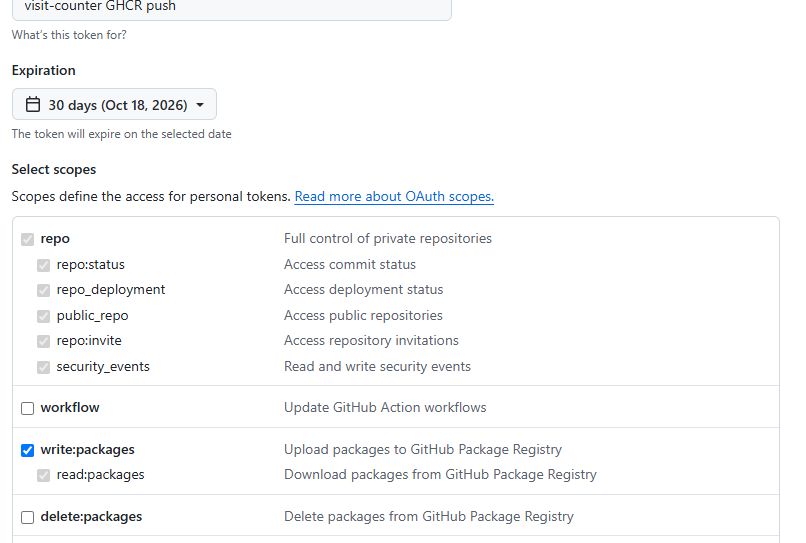Image resolution: width=806 pixels, height=543 pixels.
Task: Click the token note input field
Action: coord(232,8)
